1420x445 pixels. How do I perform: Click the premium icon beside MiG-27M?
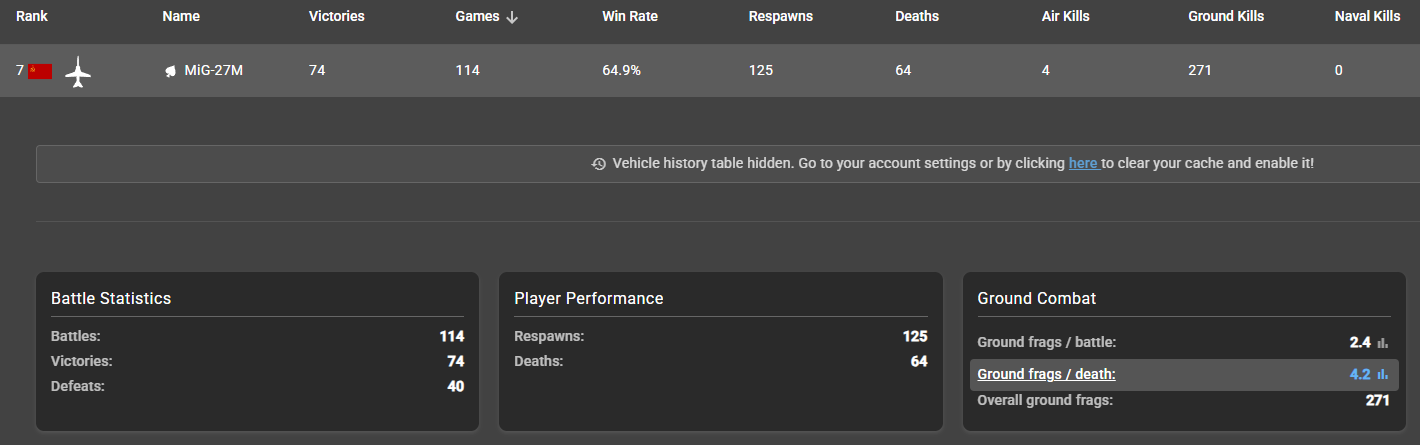[170, 71]
